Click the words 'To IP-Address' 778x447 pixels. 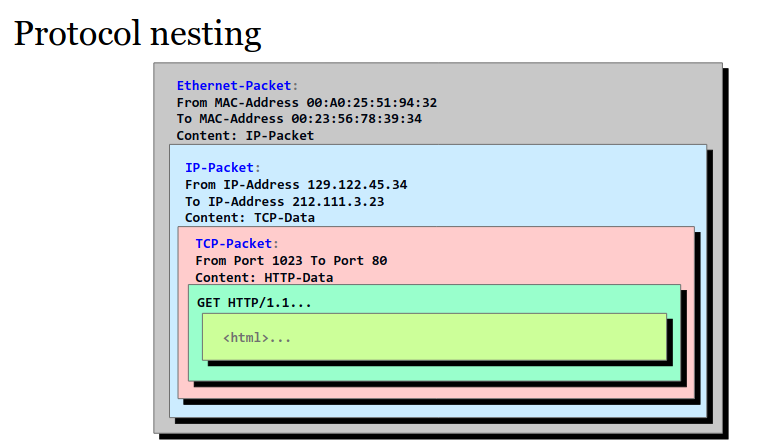[235, 201]
